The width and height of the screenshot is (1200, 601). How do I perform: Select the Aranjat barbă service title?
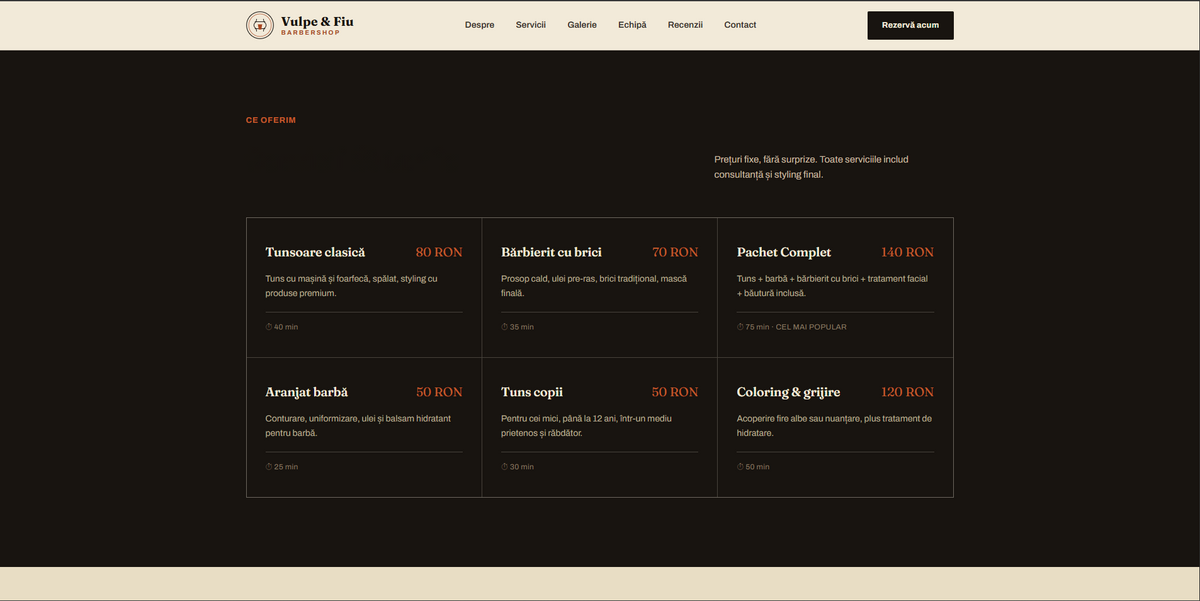[x=307, y=392]
